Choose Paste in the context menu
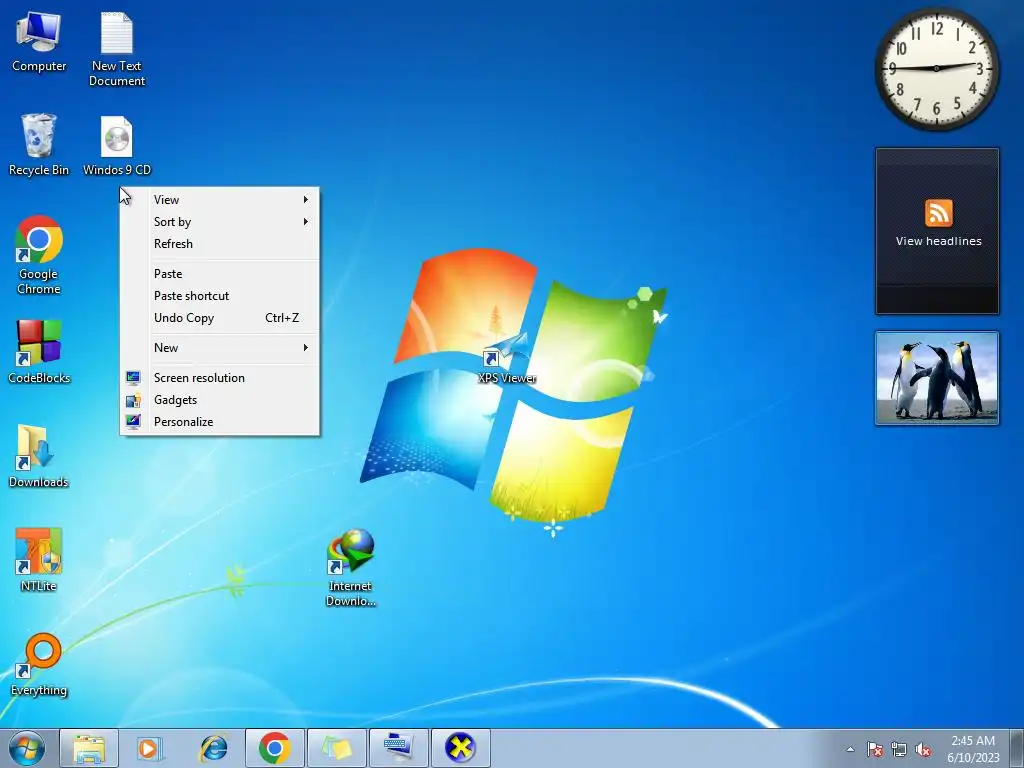 220,274
